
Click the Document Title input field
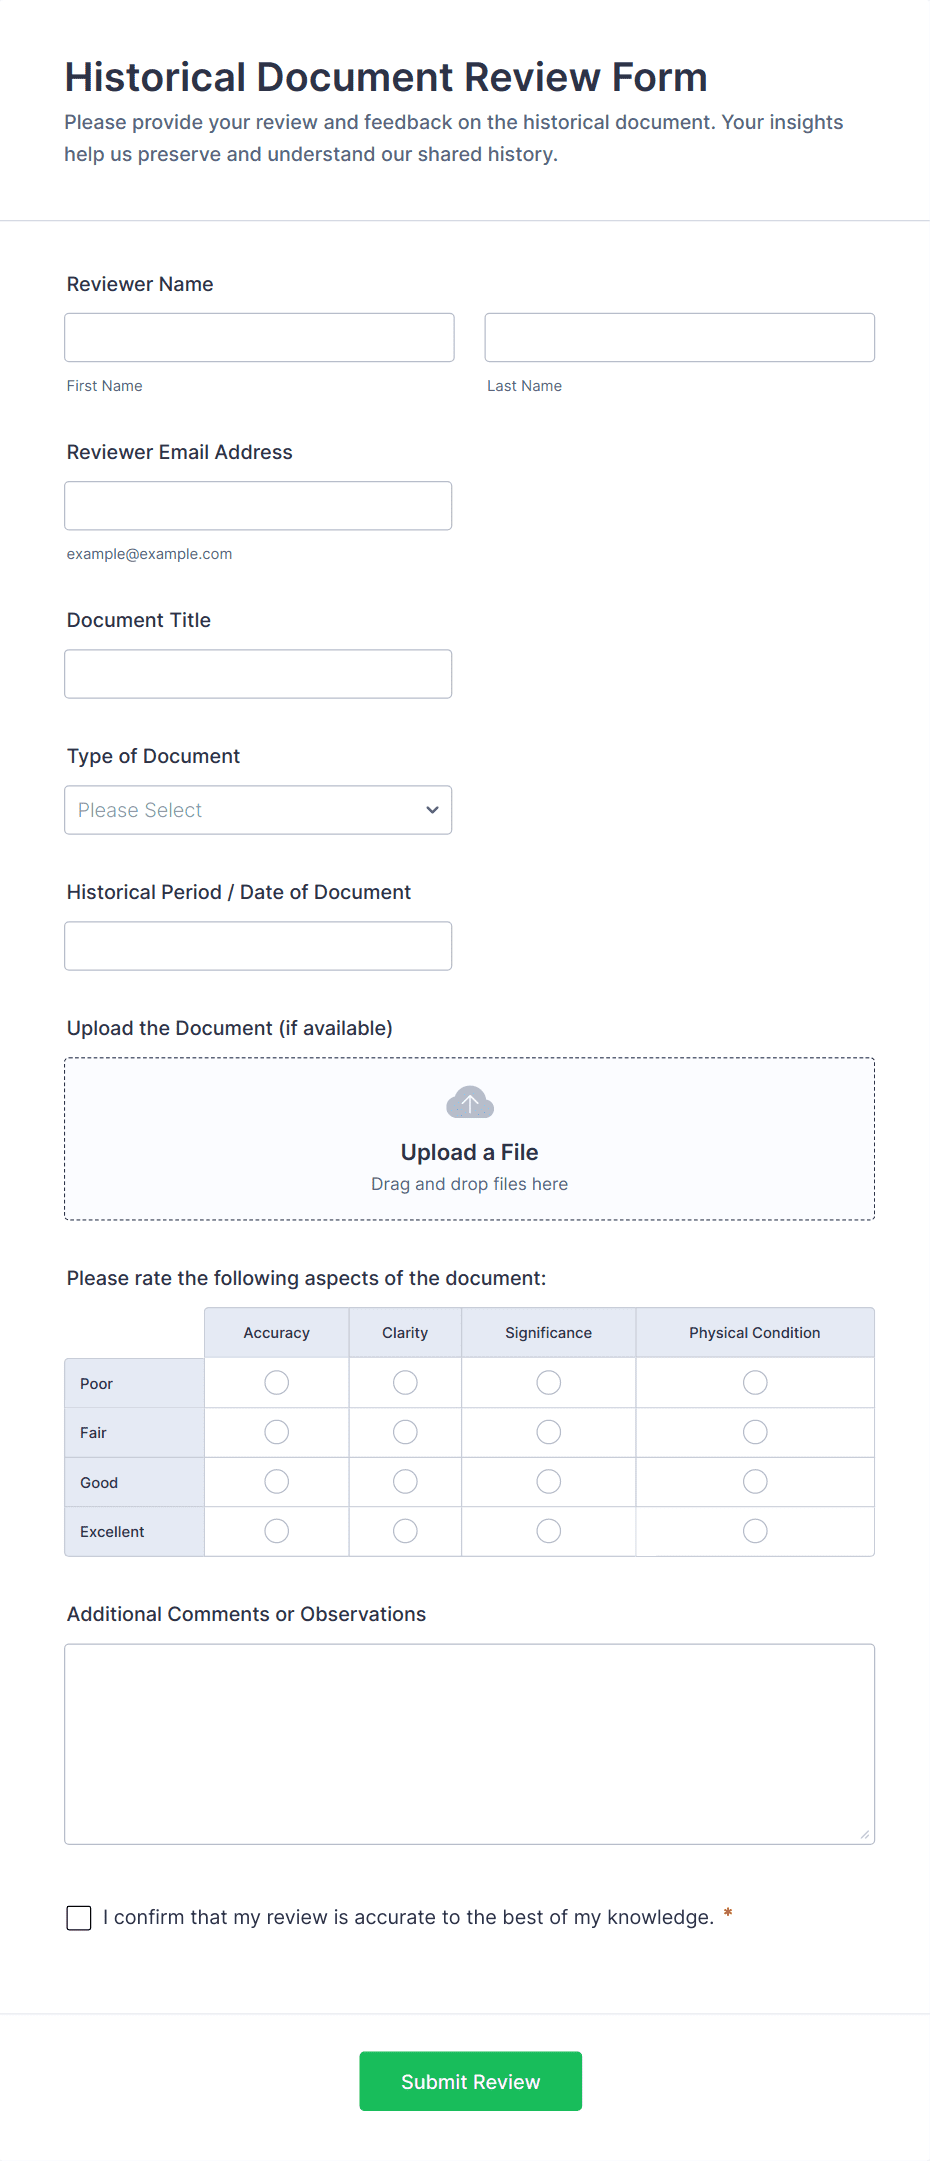(257, 673)
